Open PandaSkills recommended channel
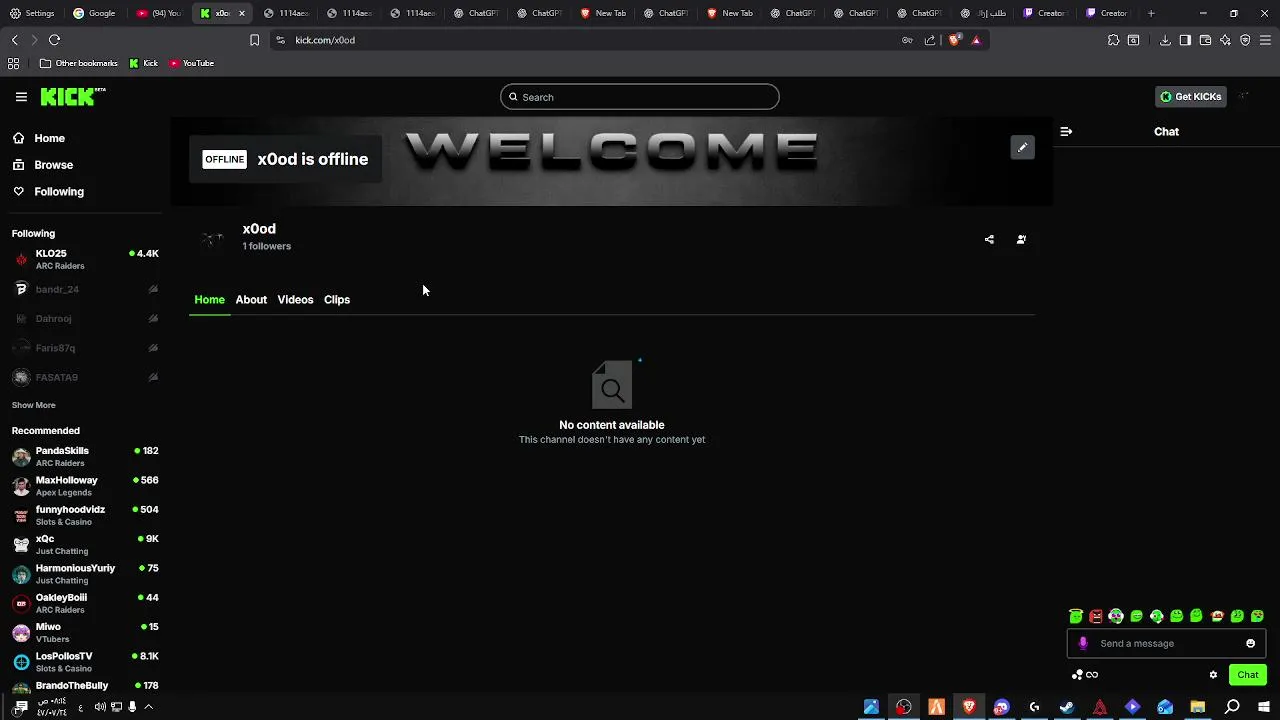The height and width of the screenshot is (720, 1280). point(85,457)
